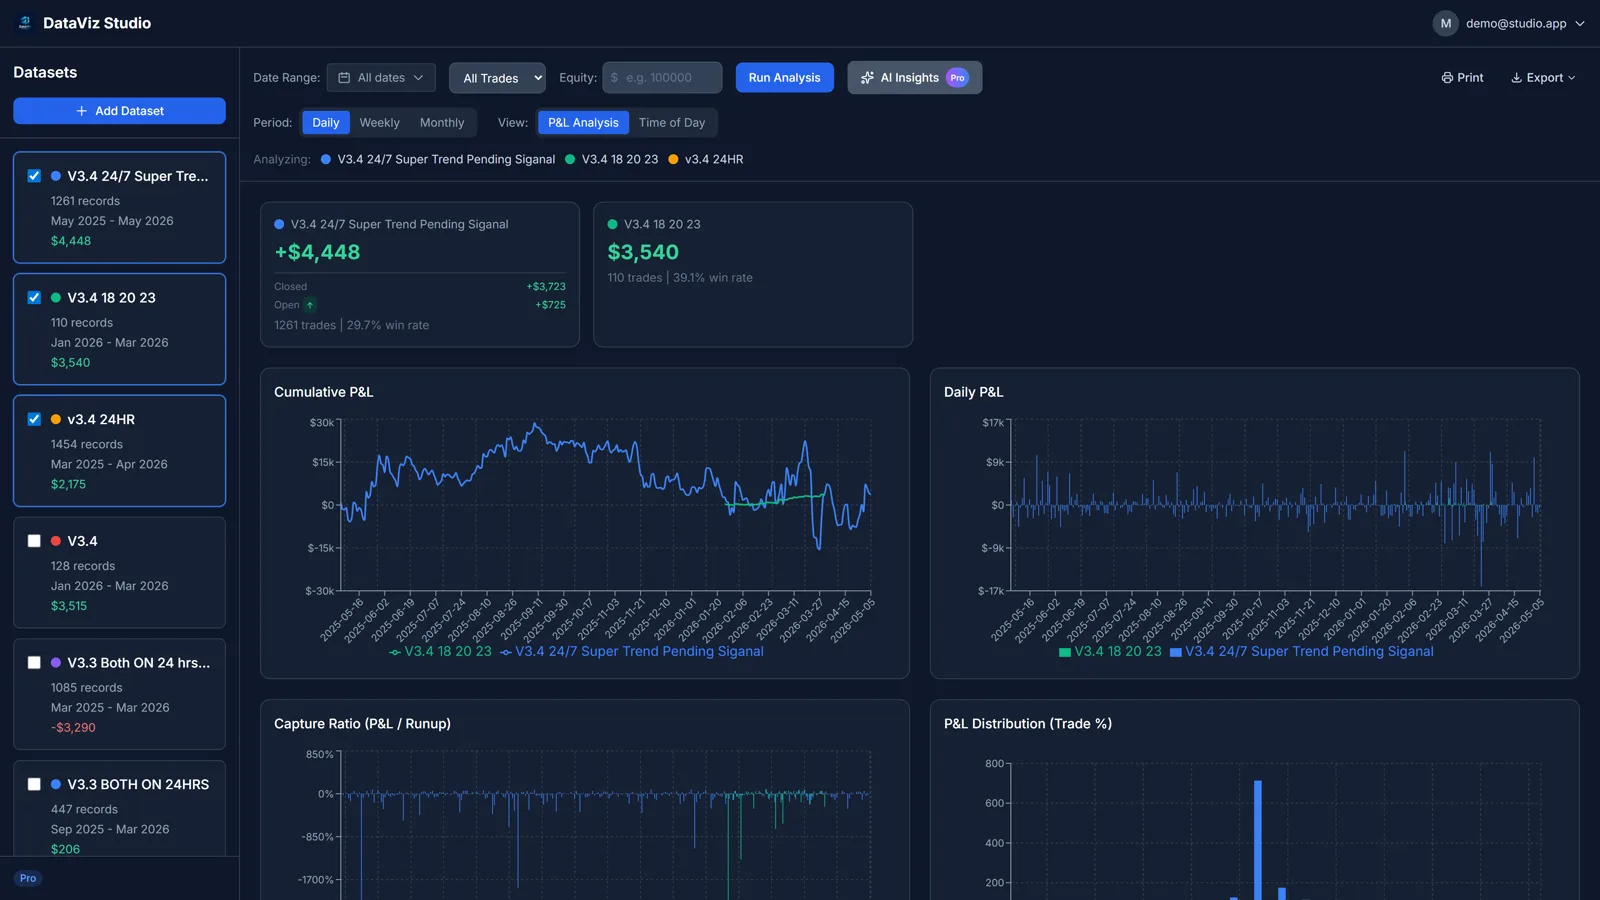
Task: Click the Cumulative P&L chart title
Action: [x=323, y=392]
